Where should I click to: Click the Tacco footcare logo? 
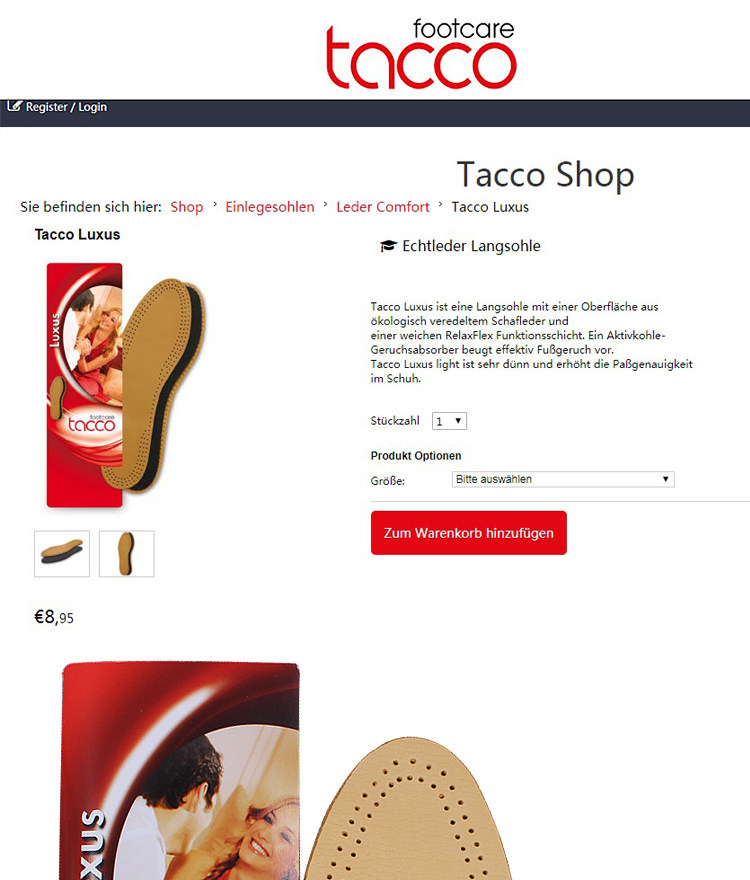coord(421,54)
